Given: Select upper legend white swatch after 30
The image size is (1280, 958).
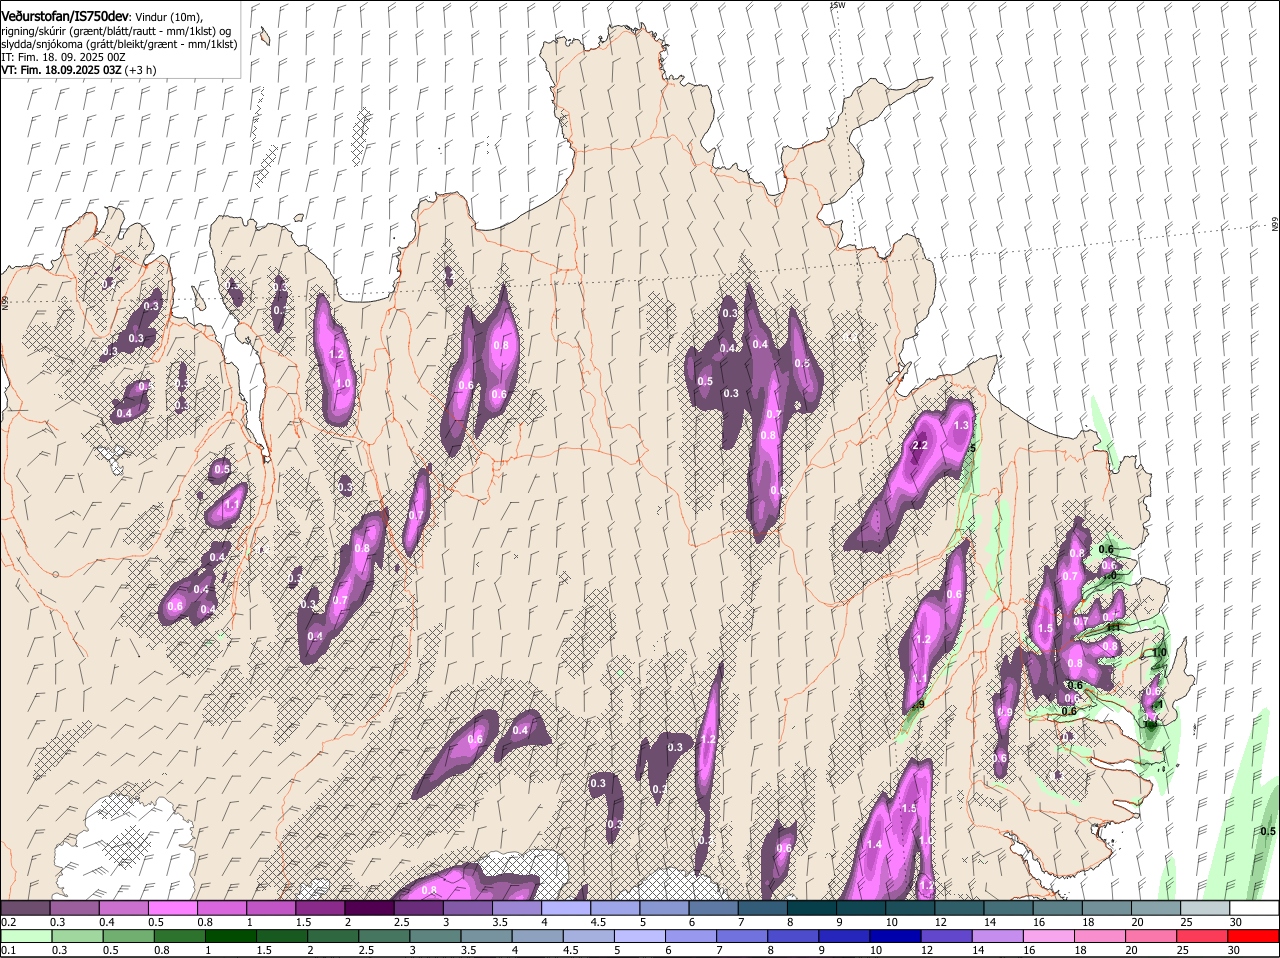Looking at the screenshot, I should click(x=1254, y=907).
